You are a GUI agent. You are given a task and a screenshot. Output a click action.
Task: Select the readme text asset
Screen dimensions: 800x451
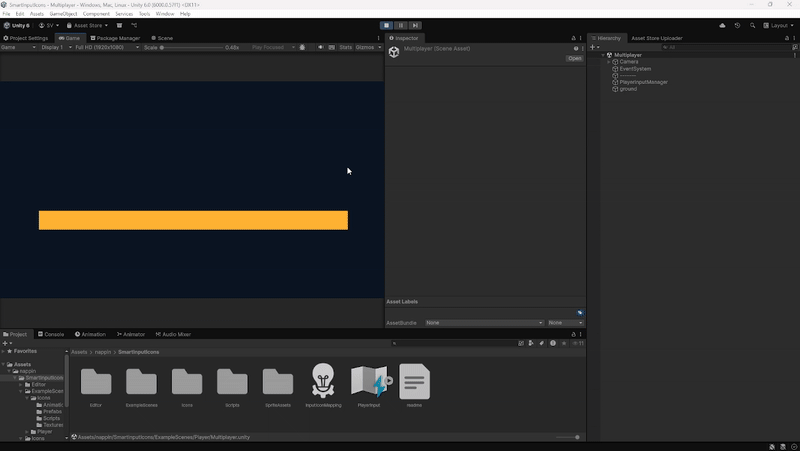[414, 382]
